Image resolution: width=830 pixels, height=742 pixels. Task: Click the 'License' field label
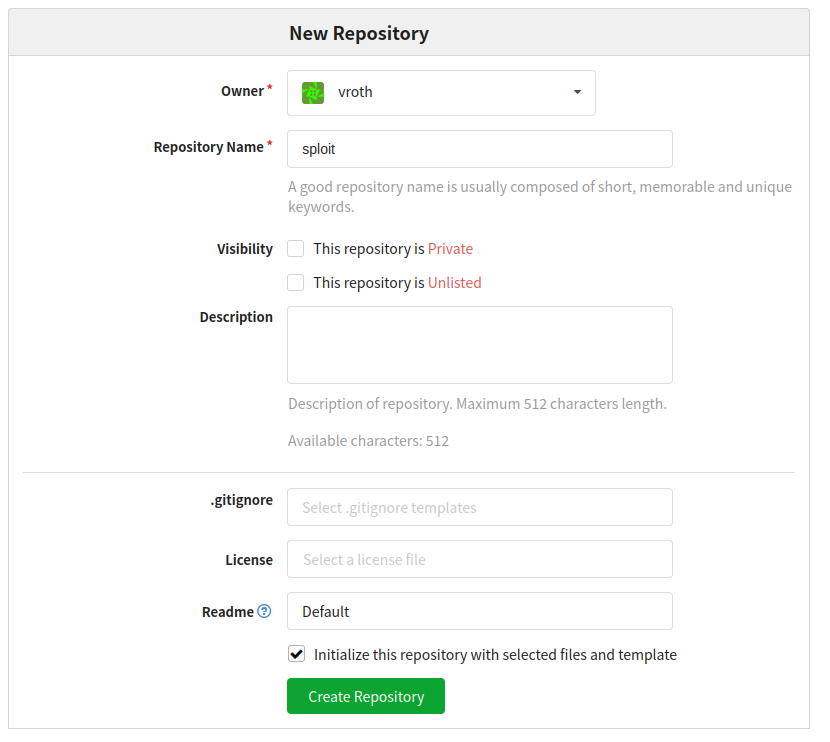point(249,559)
